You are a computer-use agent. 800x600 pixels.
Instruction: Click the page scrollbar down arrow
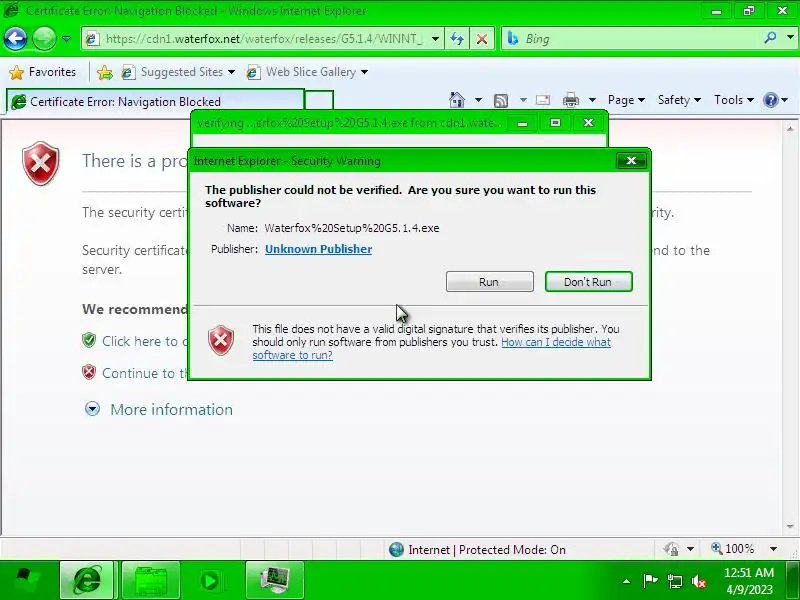pos(790,527)
